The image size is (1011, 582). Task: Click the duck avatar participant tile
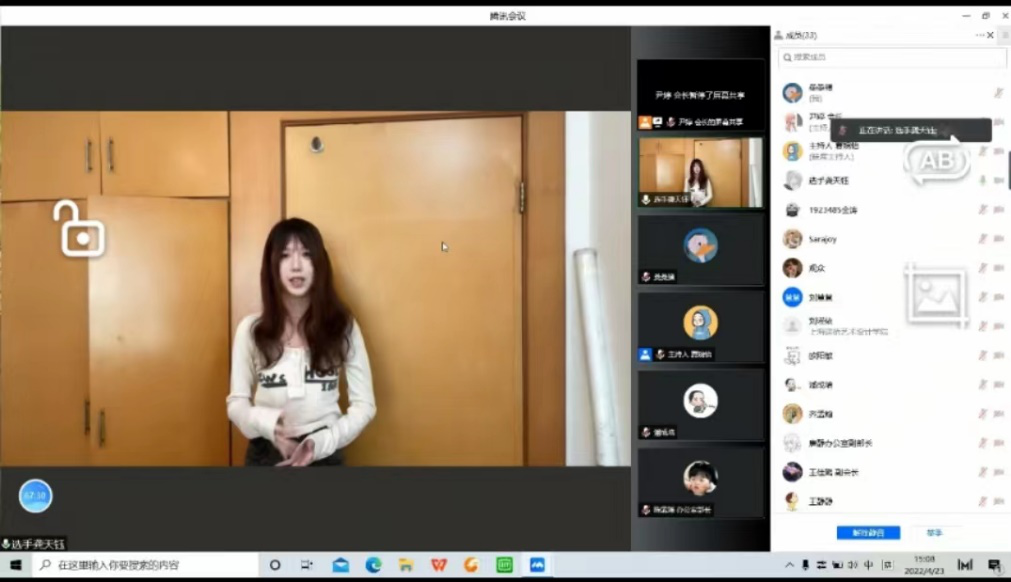[x=700, y=245]
